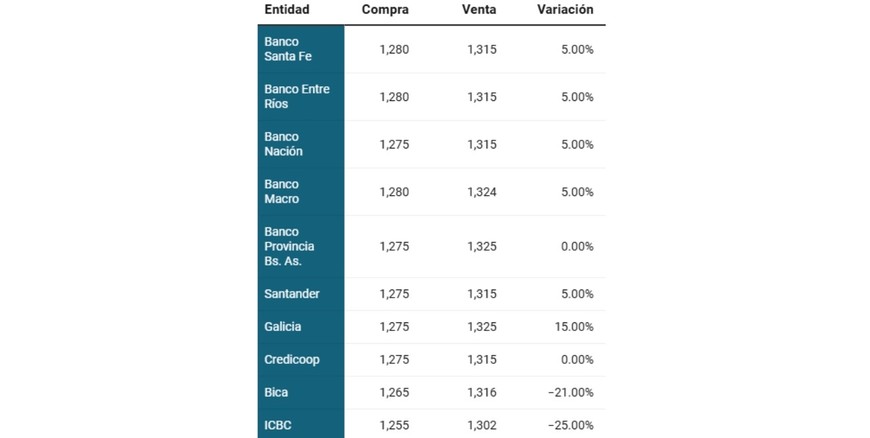
Task: Select the Variación column header
Action: coord(564,10)
